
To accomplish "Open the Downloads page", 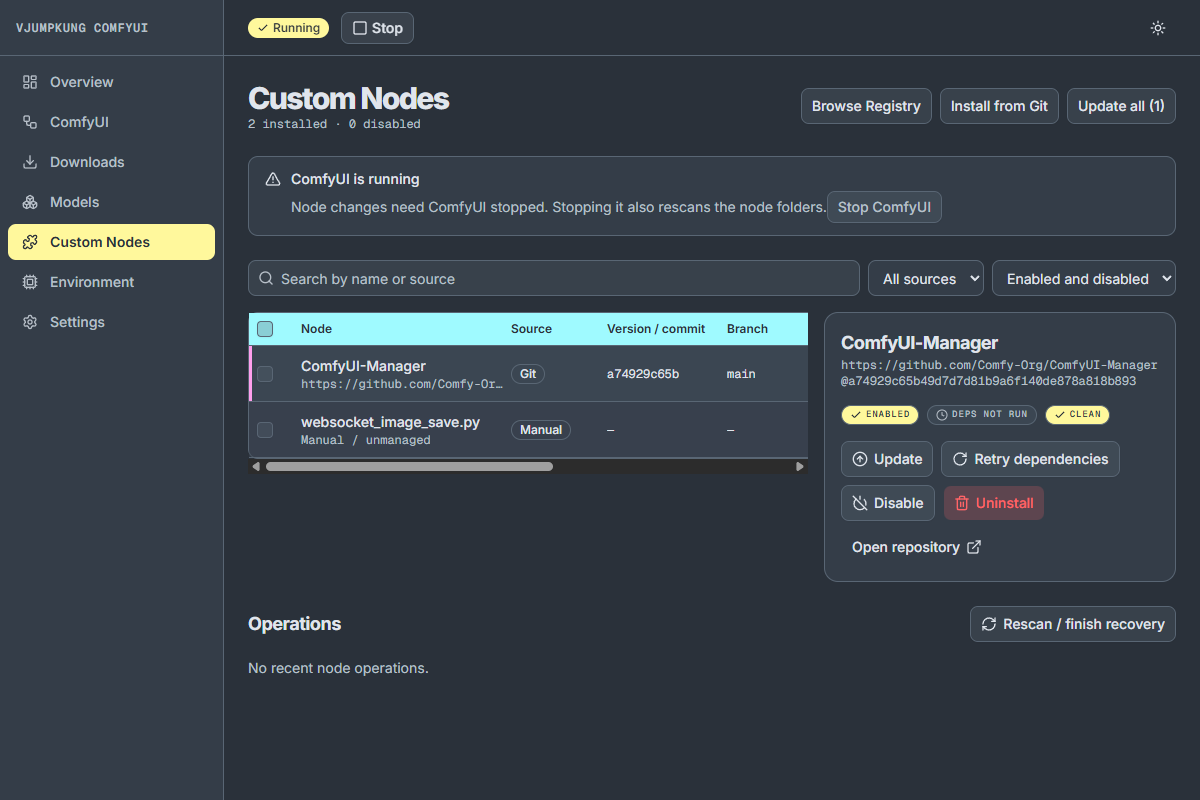I will (111, 162).
